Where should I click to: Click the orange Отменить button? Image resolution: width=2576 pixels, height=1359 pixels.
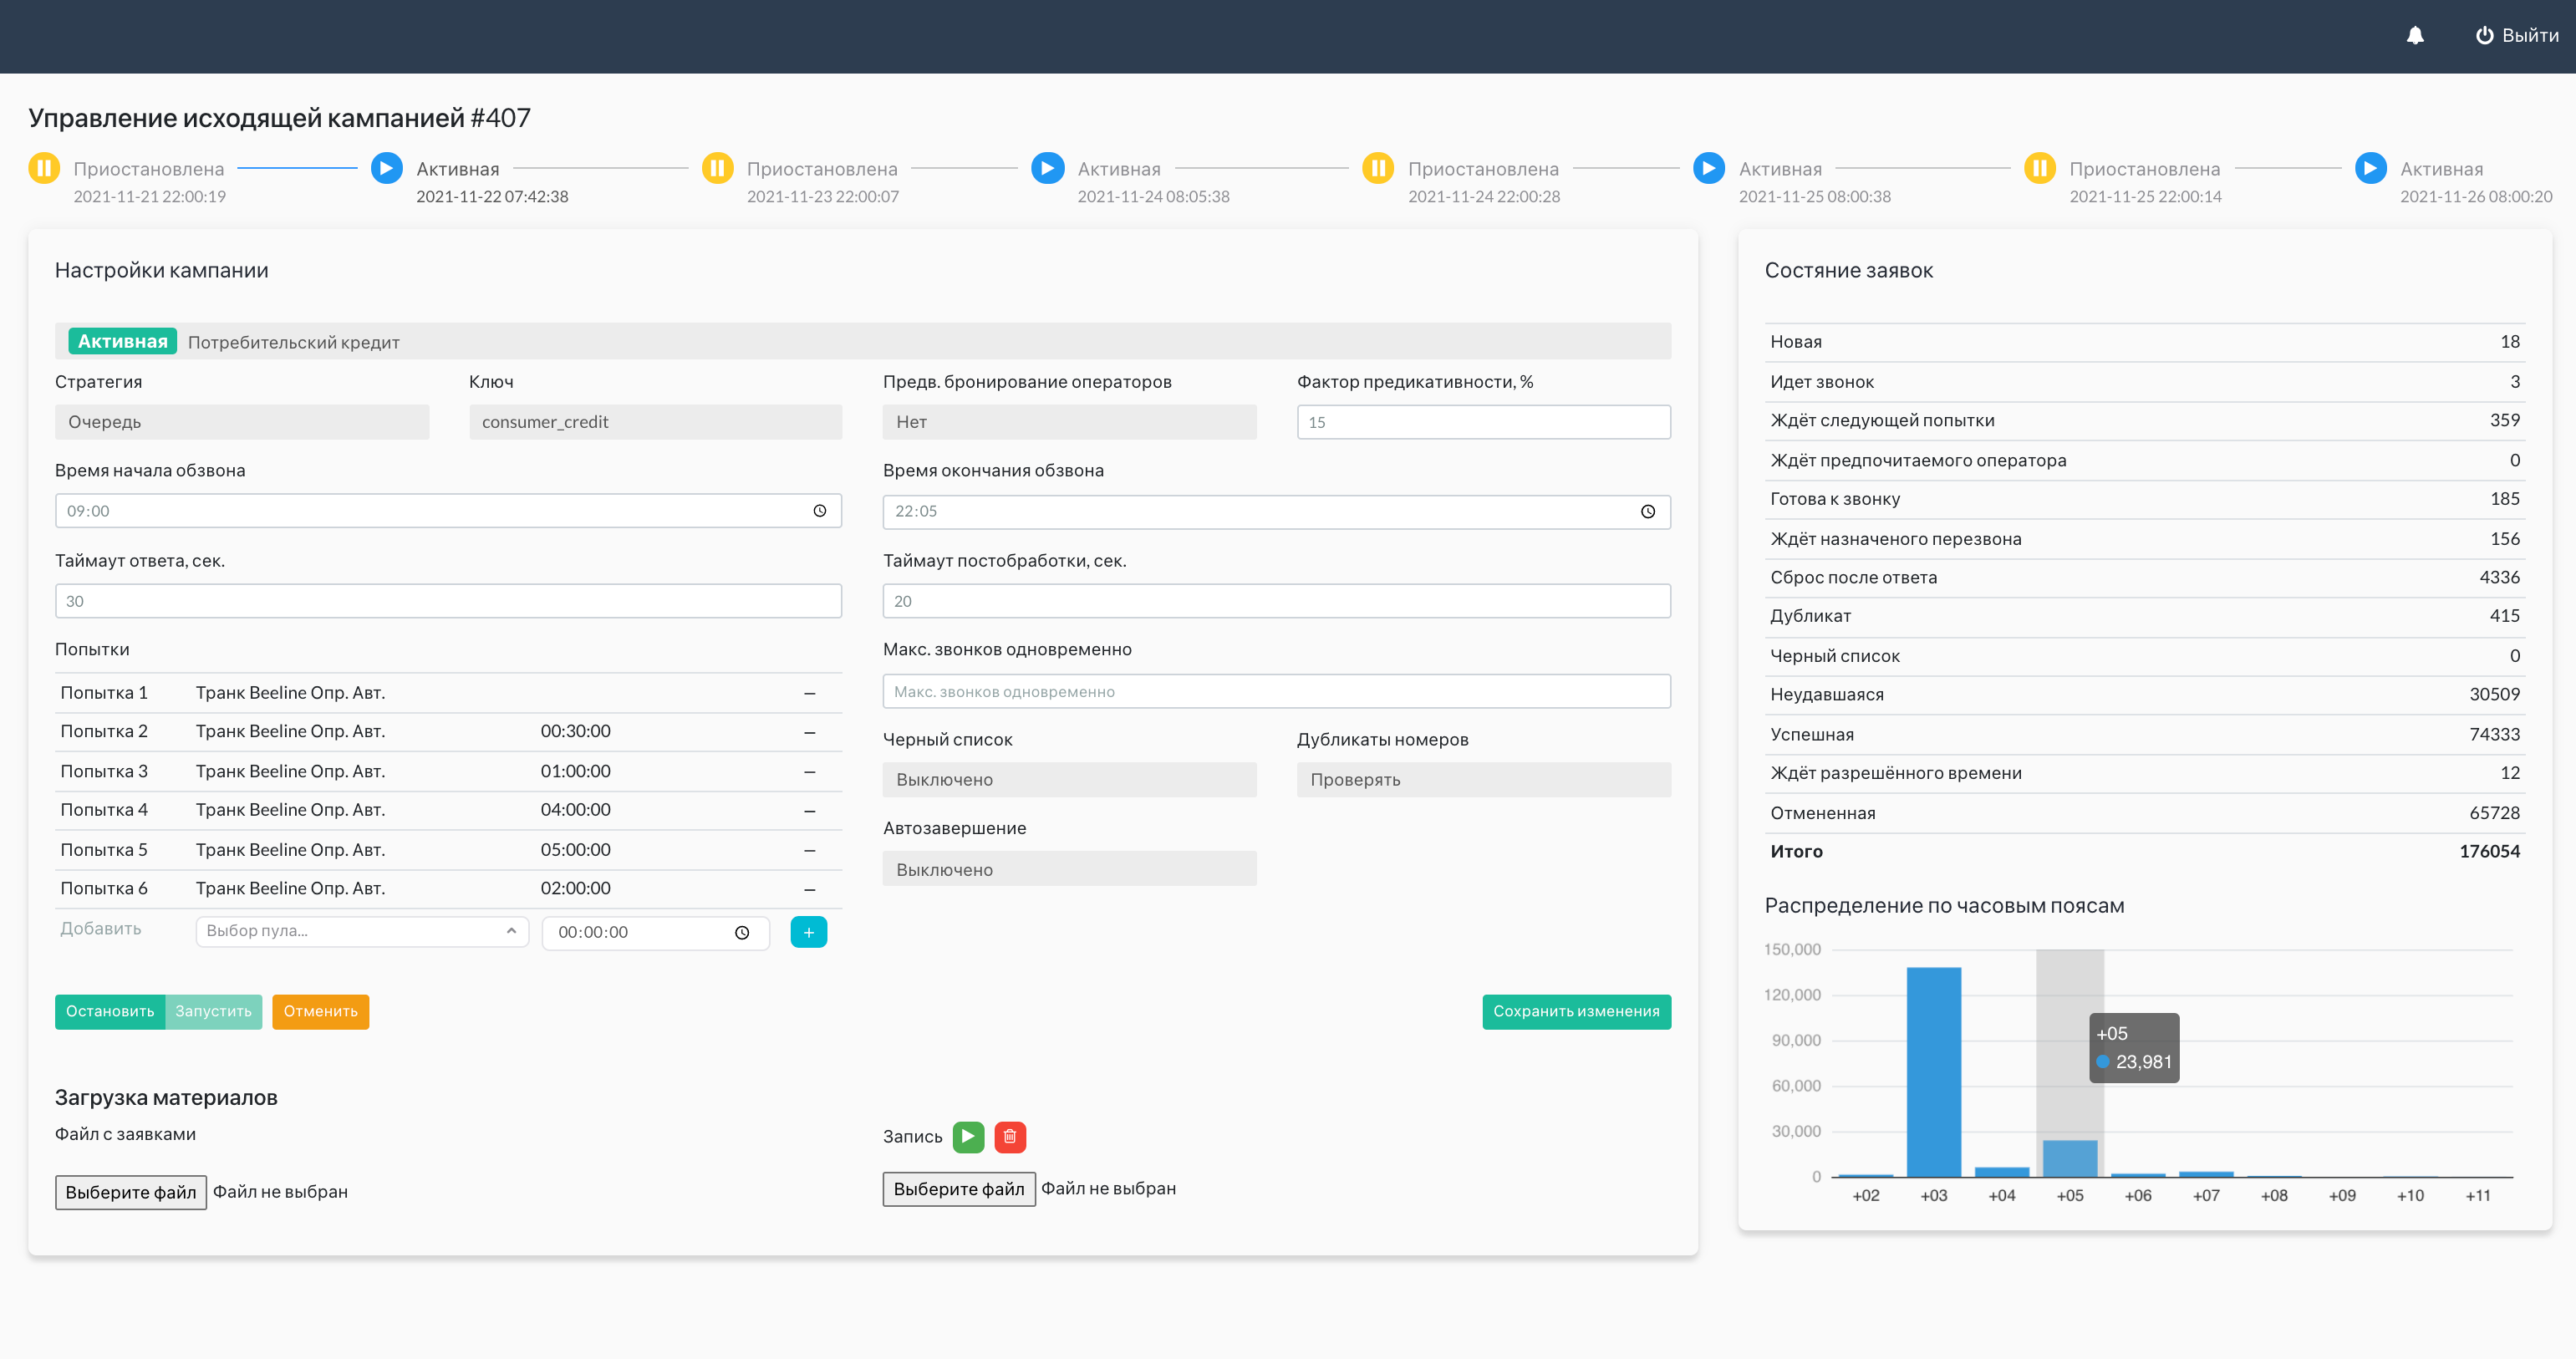point(320,1011)
